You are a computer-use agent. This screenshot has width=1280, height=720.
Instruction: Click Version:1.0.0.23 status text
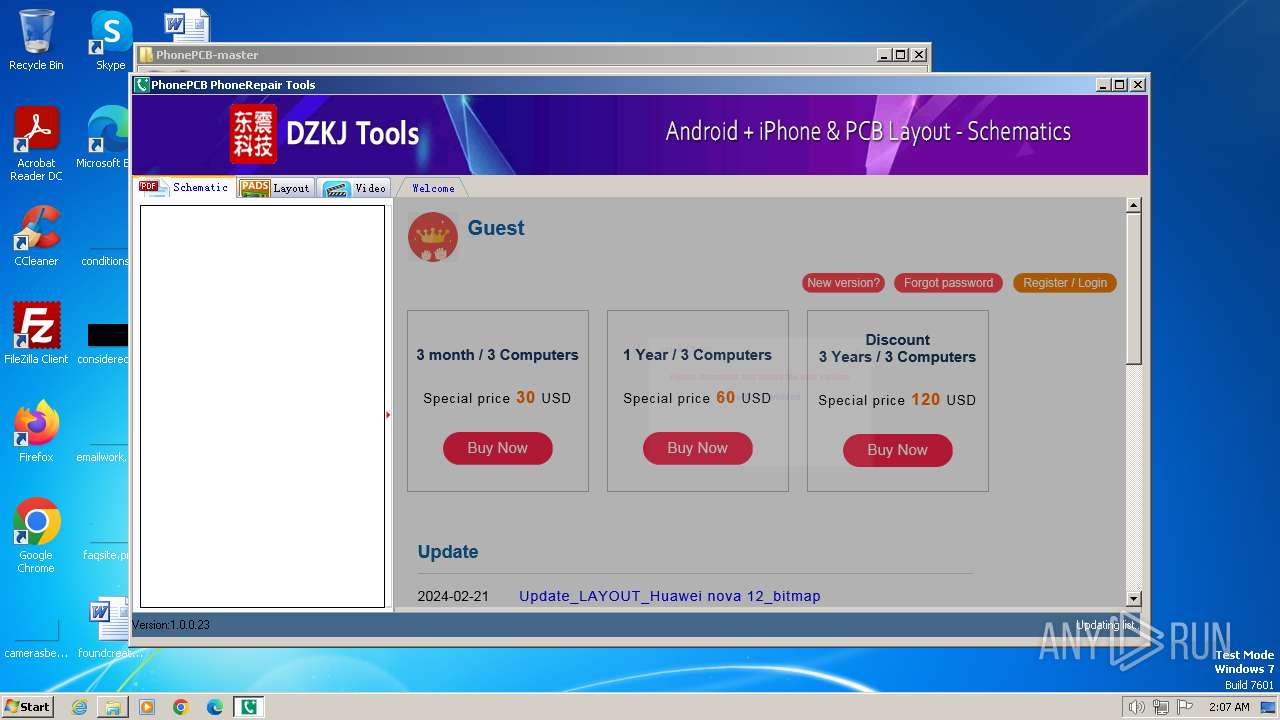pyautogui.click(x=171, y=625)
